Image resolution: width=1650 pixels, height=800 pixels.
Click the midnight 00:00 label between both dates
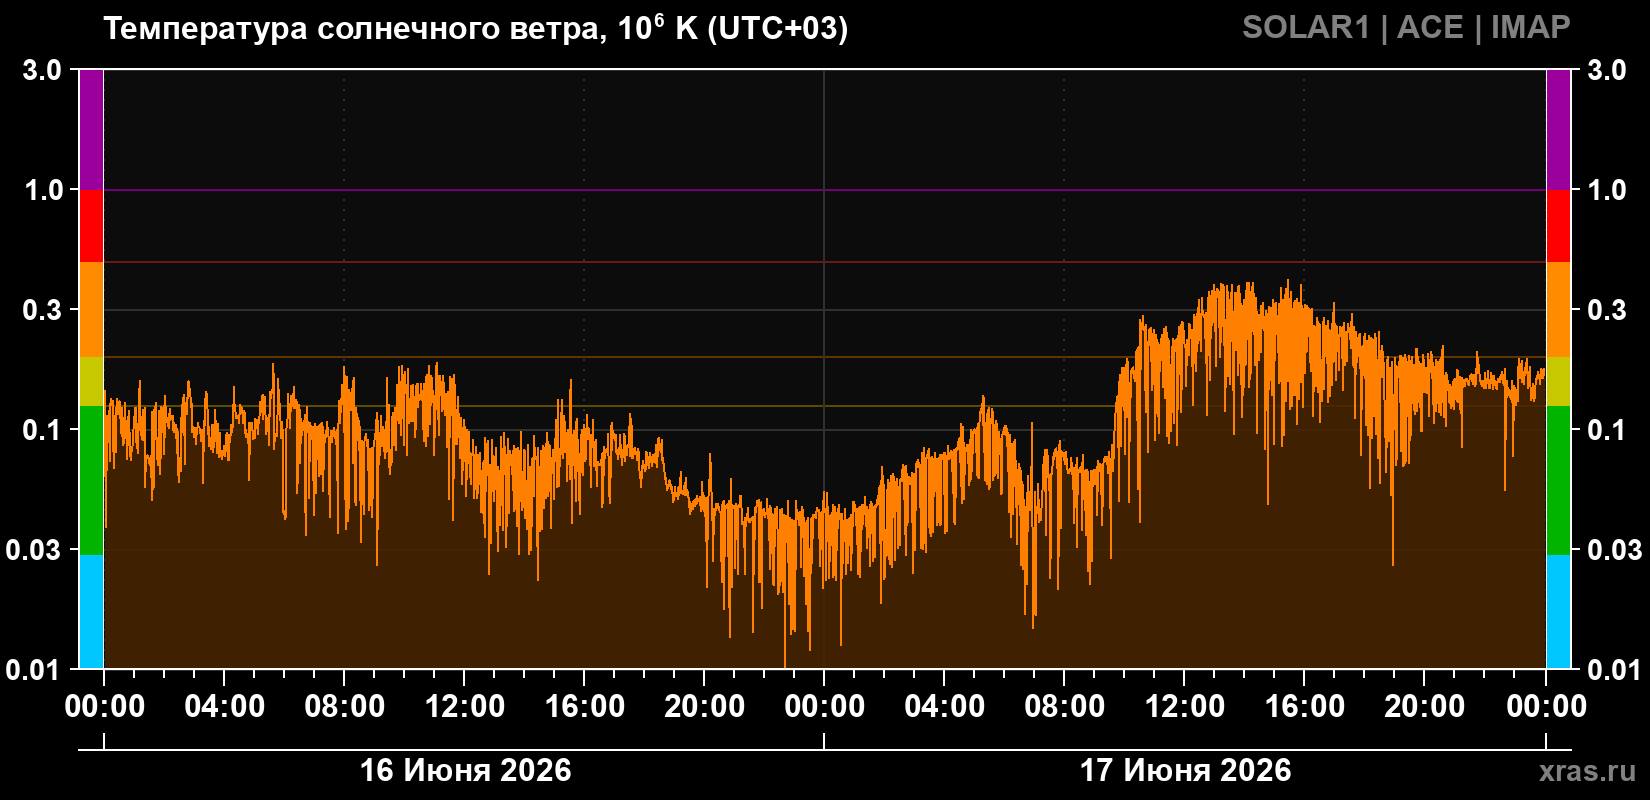point(825,706)
